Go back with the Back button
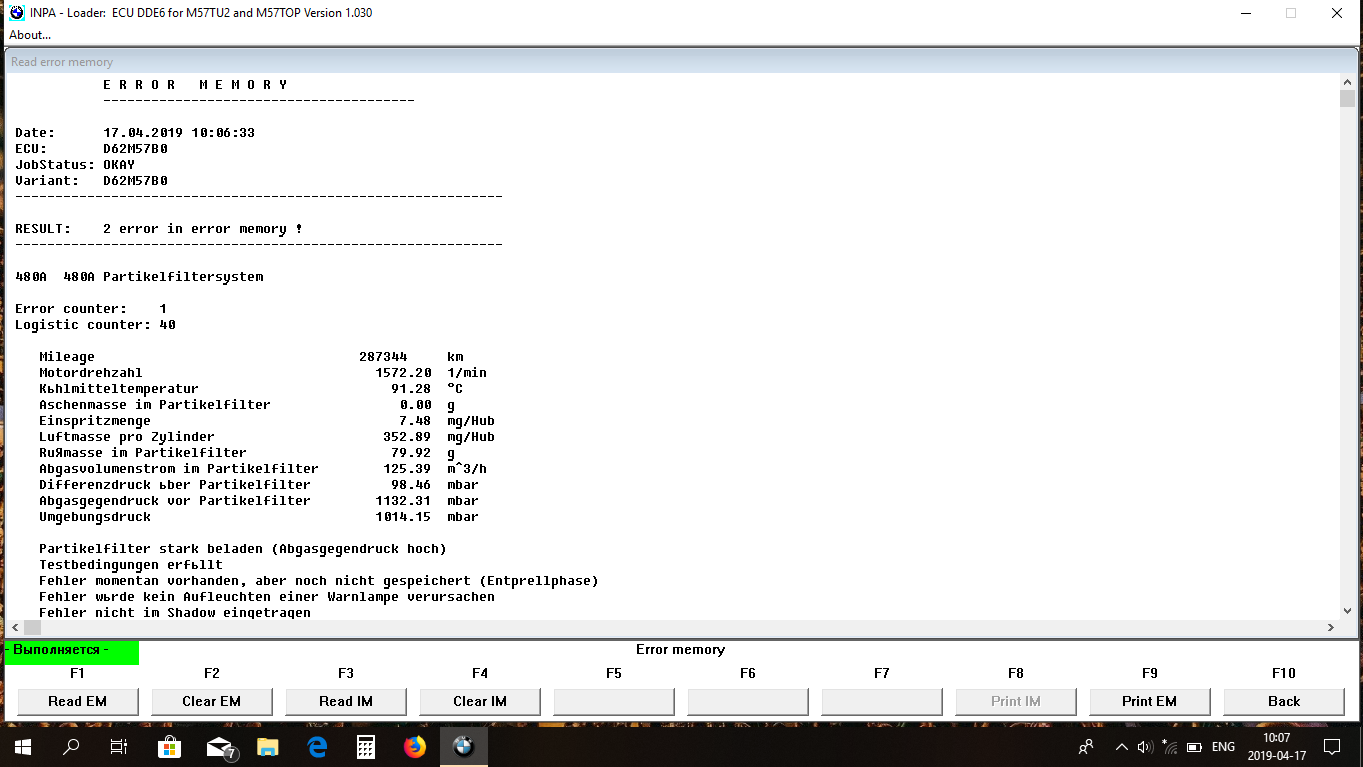 click(1283, 701)
